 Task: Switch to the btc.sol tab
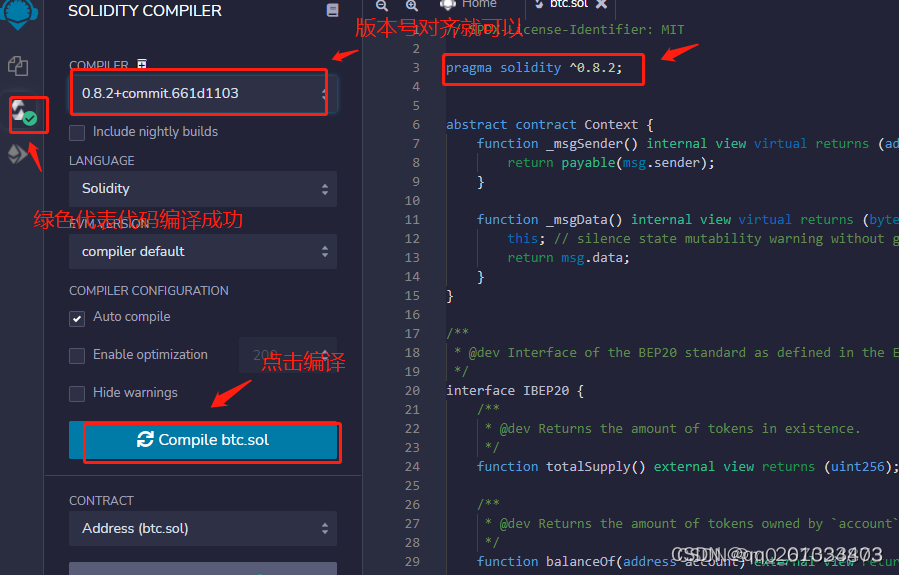point(569,4)
